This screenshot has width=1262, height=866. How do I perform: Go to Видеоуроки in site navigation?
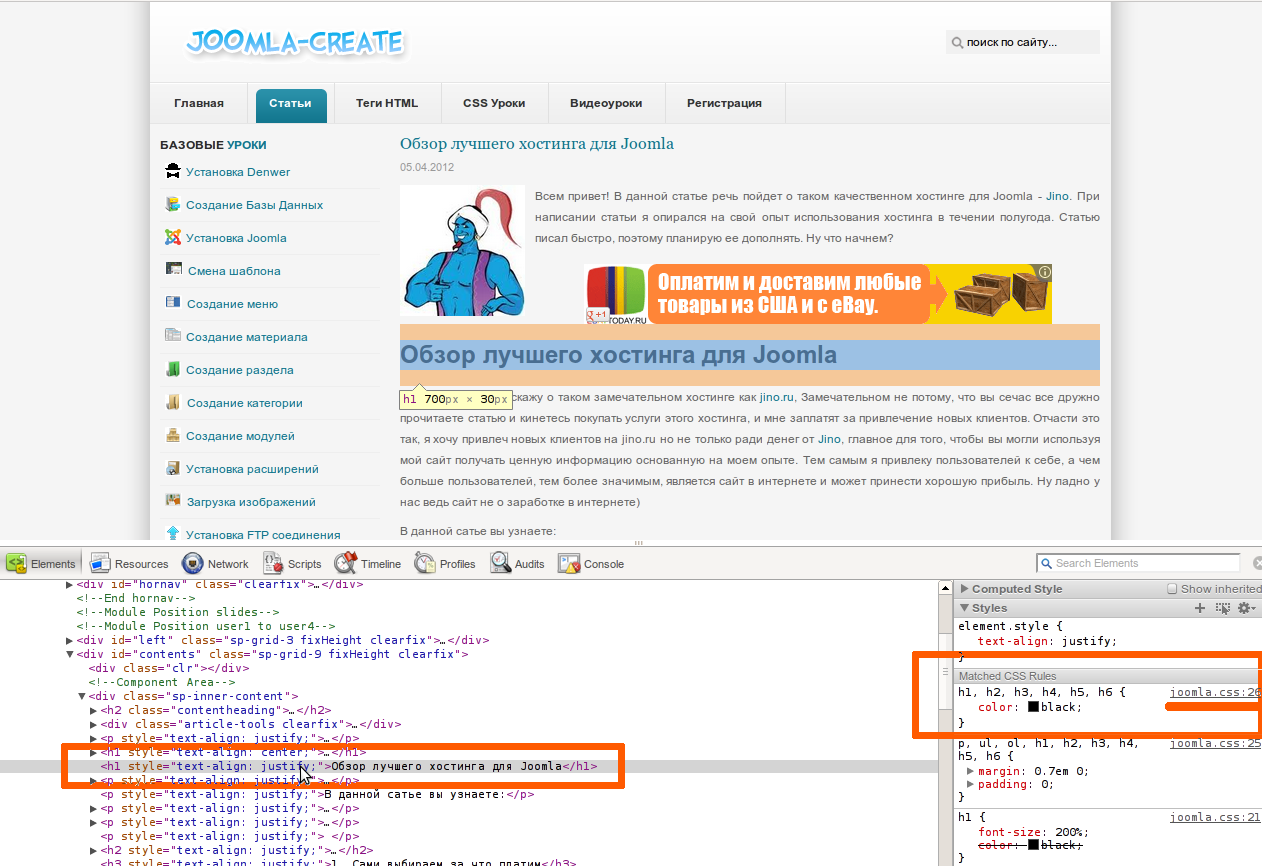606,103
